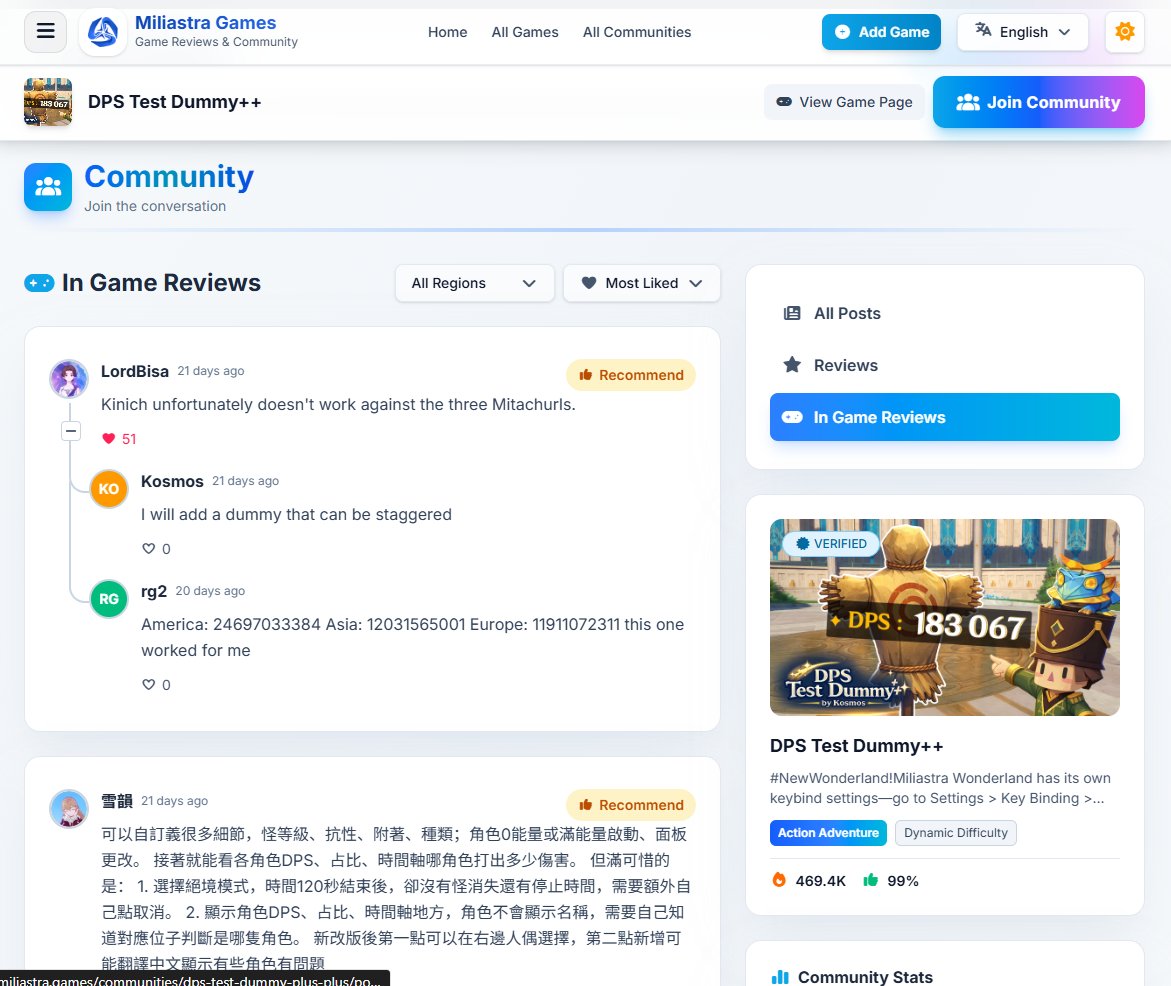Click "Kinich unfortunately doesn't work" review text
The image size is (1171, 986).
[x=338, y=404]
